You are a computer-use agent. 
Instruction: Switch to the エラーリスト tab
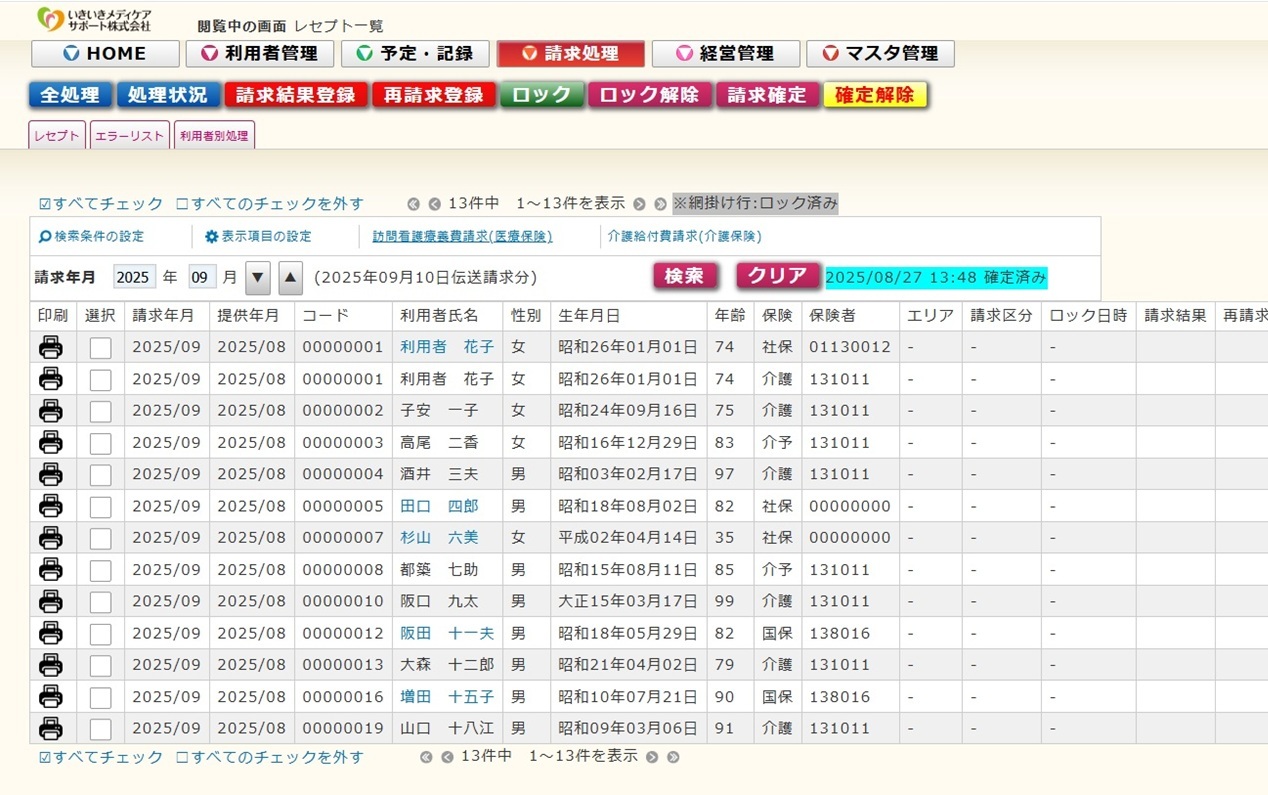click(129, 136)
